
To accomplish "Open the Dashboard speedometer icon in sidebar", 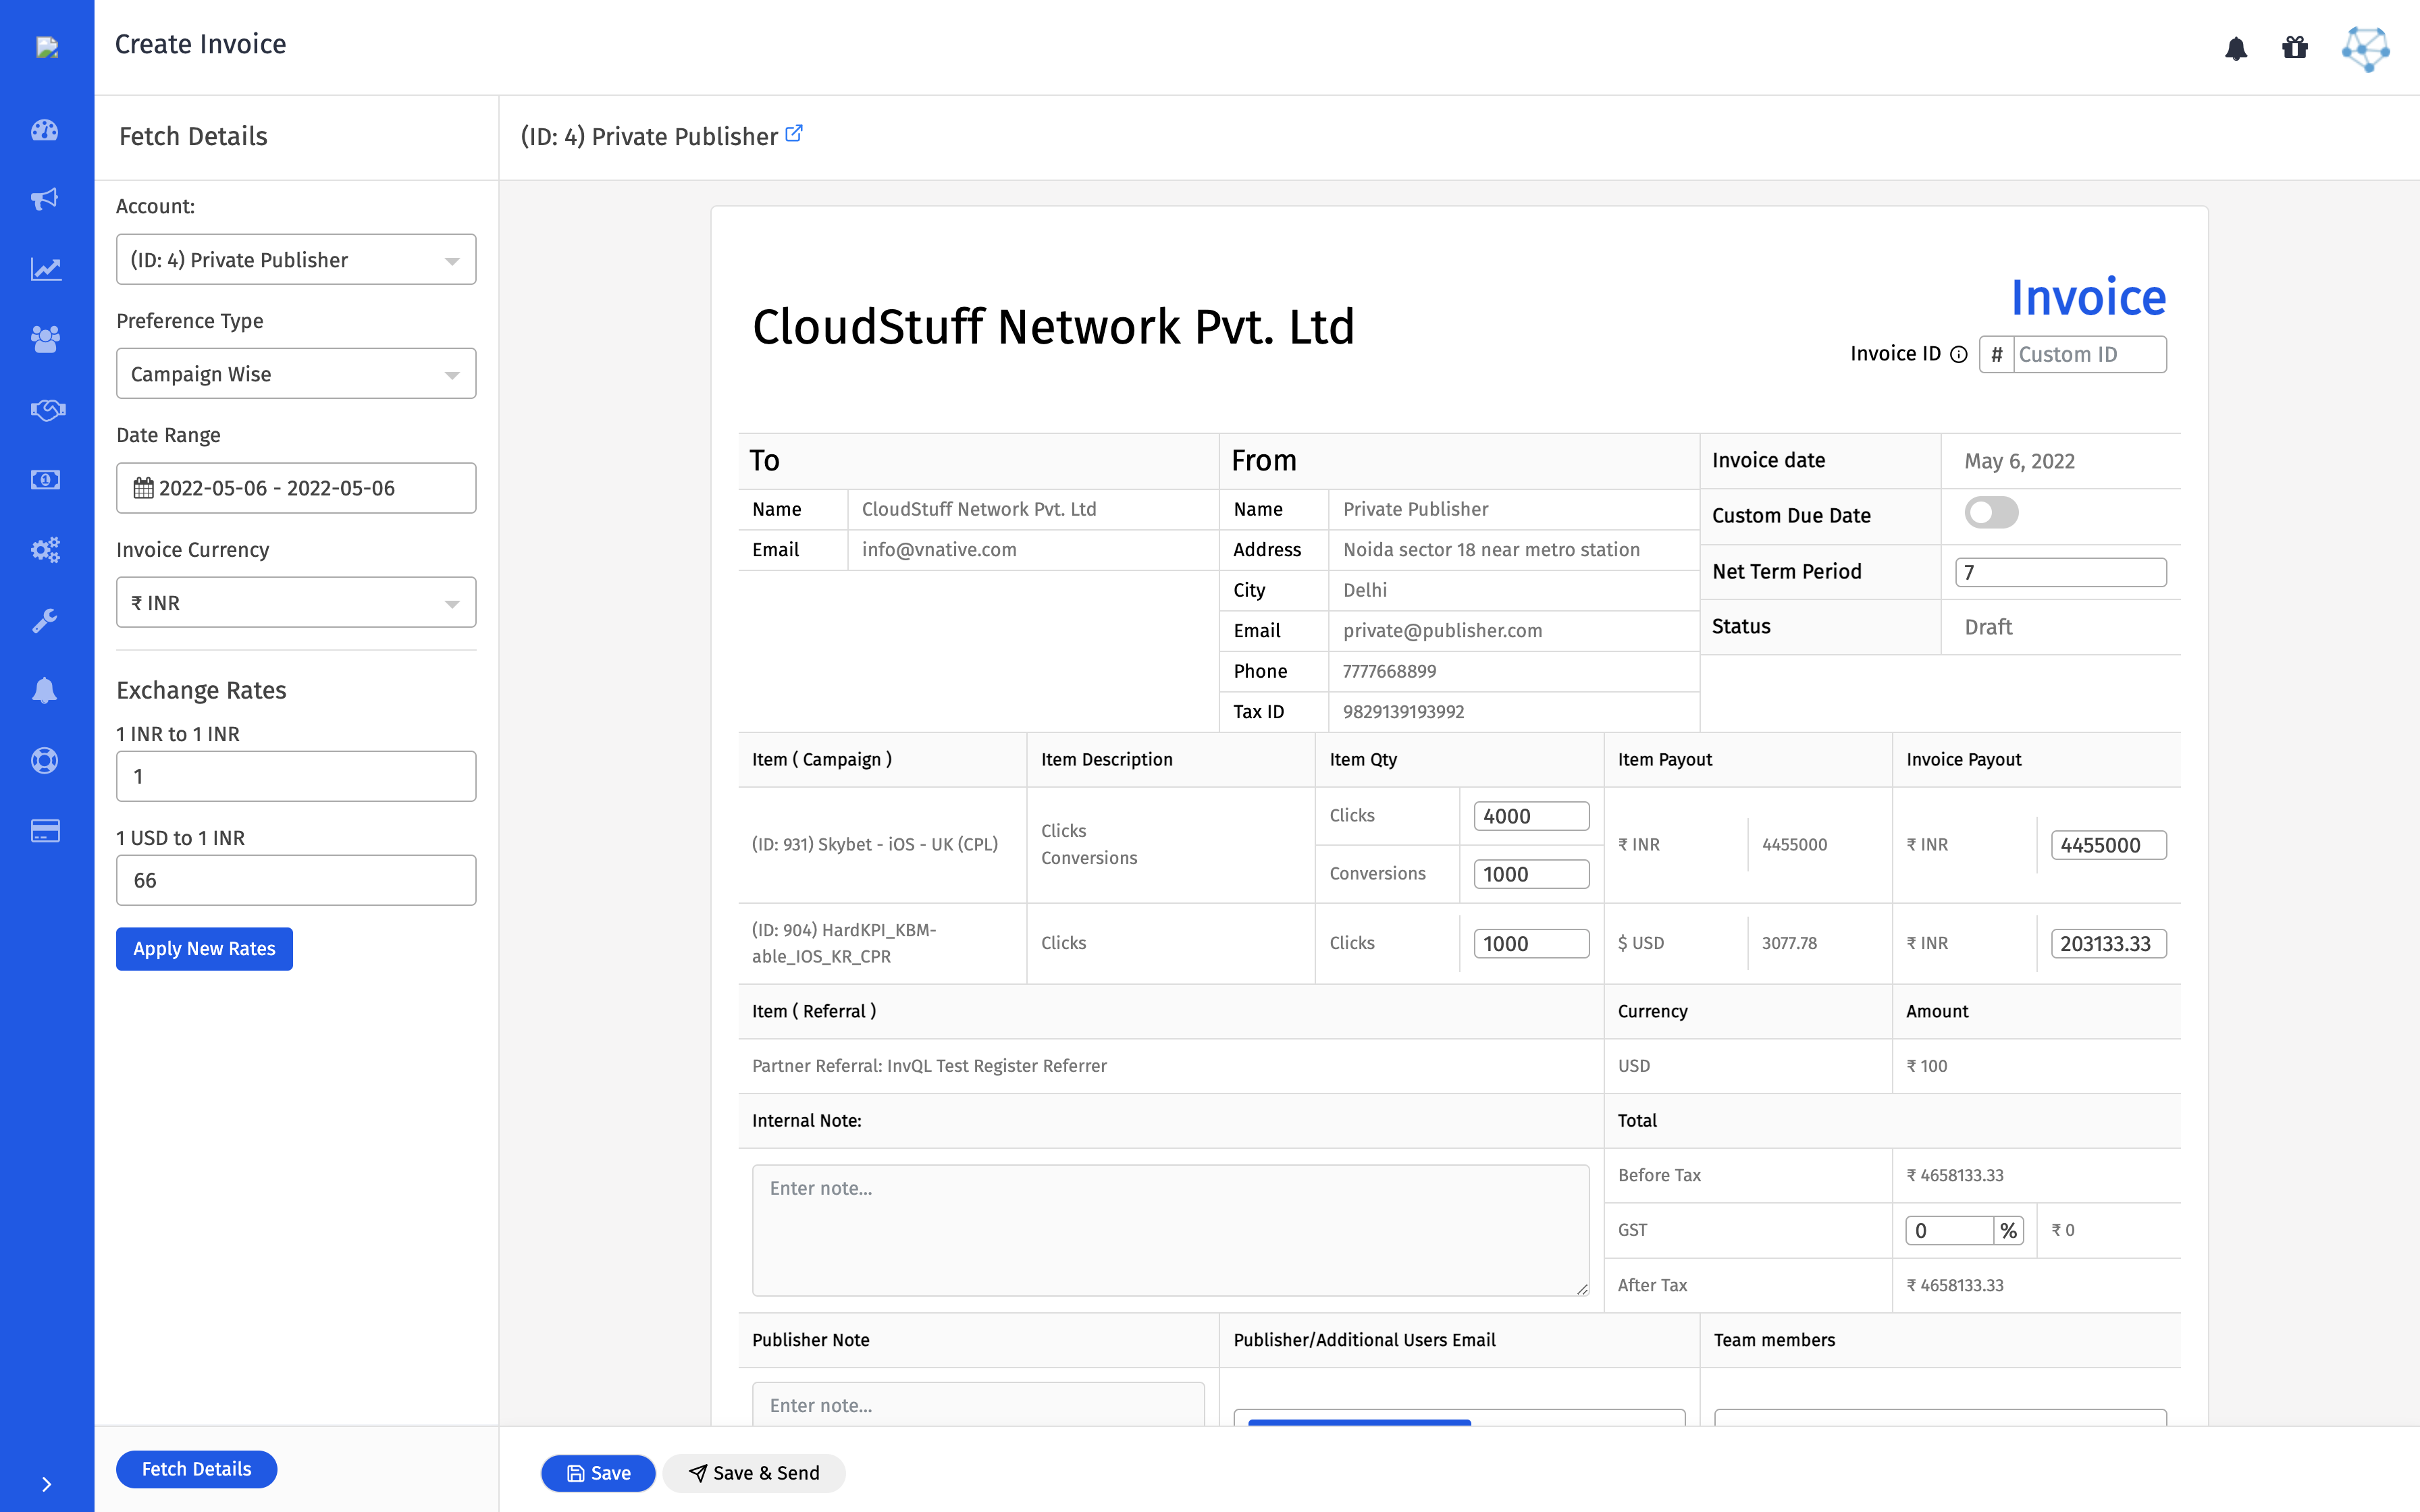I will pos(45,130).
